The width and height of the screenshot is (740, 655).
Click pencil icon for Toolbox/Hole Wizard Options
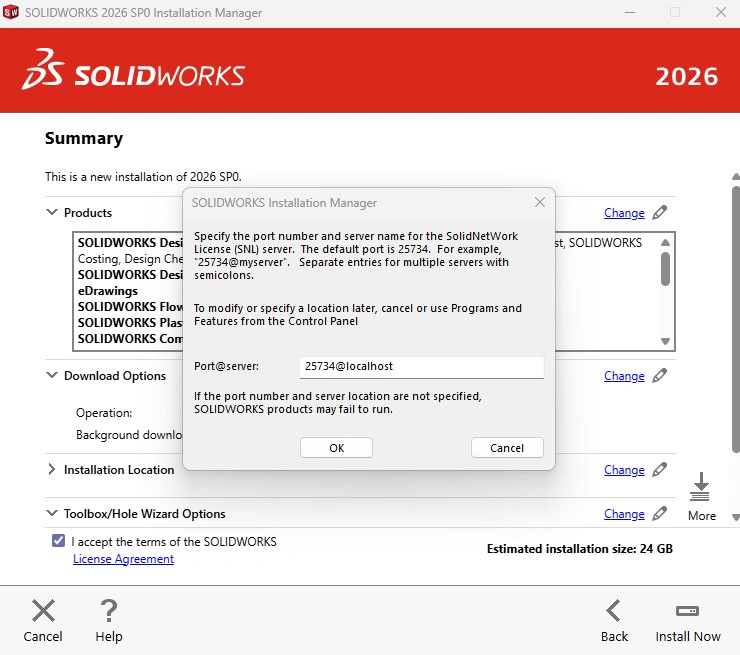pyautogui.click(x=660, y=513)
